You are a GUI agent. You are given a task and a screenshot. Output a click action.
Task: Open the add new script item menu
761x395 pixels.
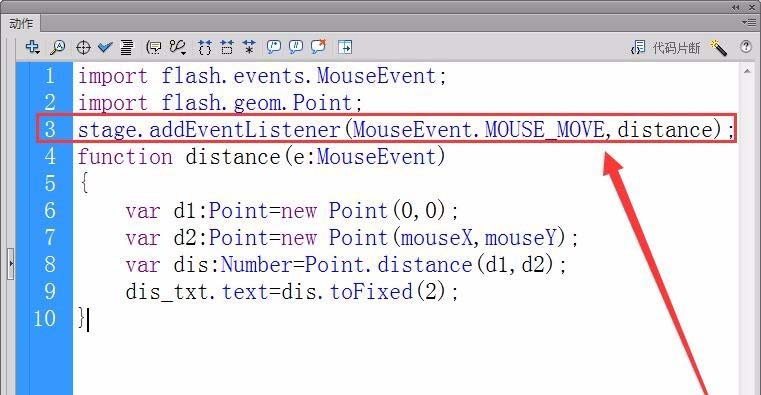(x=33, y=47)
